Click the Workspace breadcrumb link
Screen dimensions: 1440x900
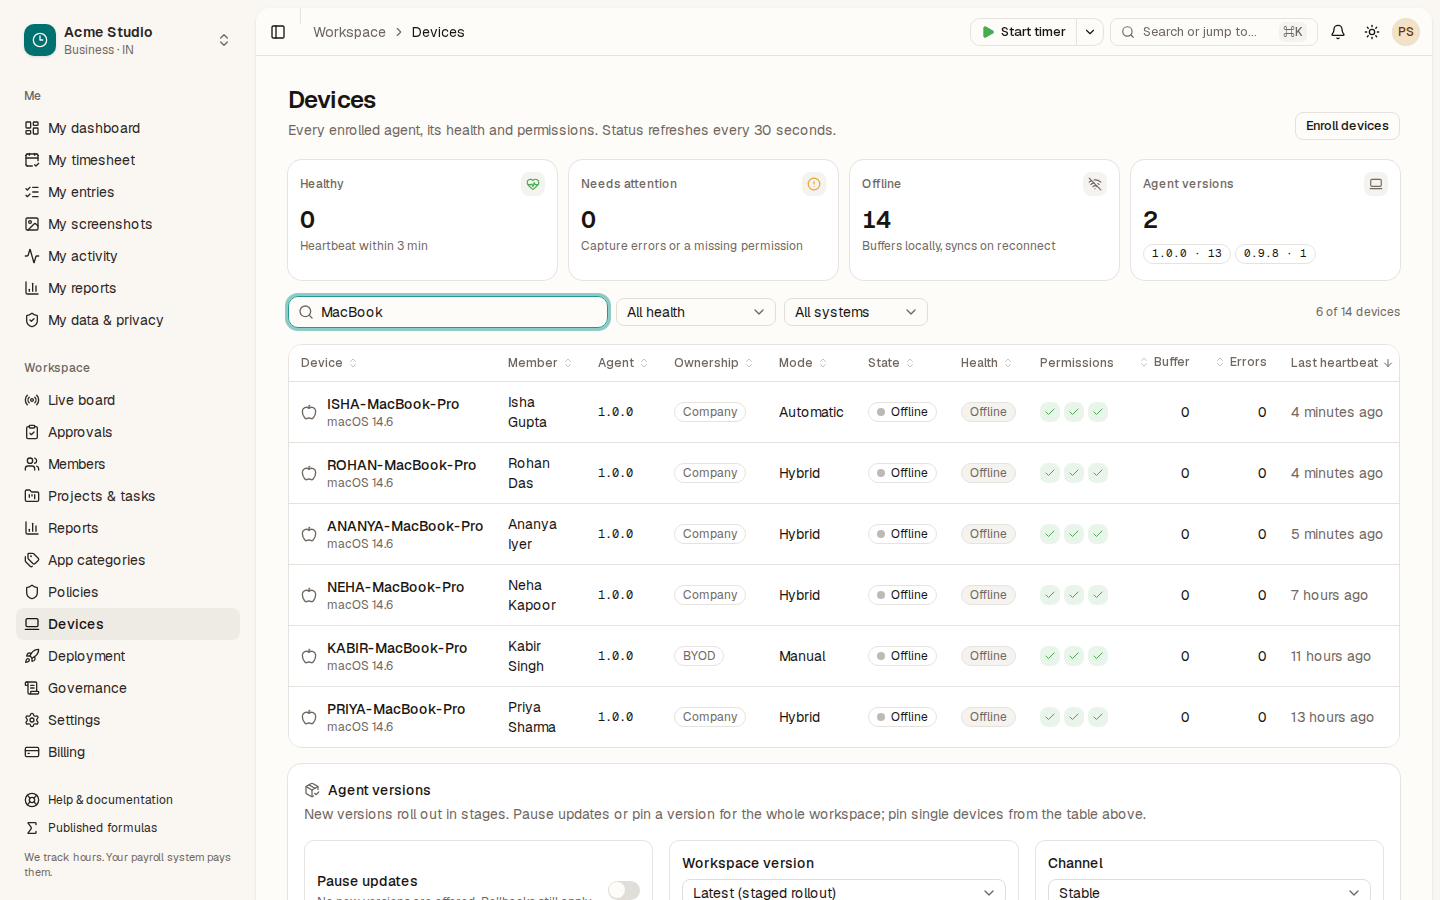click(x=349, y=32)
